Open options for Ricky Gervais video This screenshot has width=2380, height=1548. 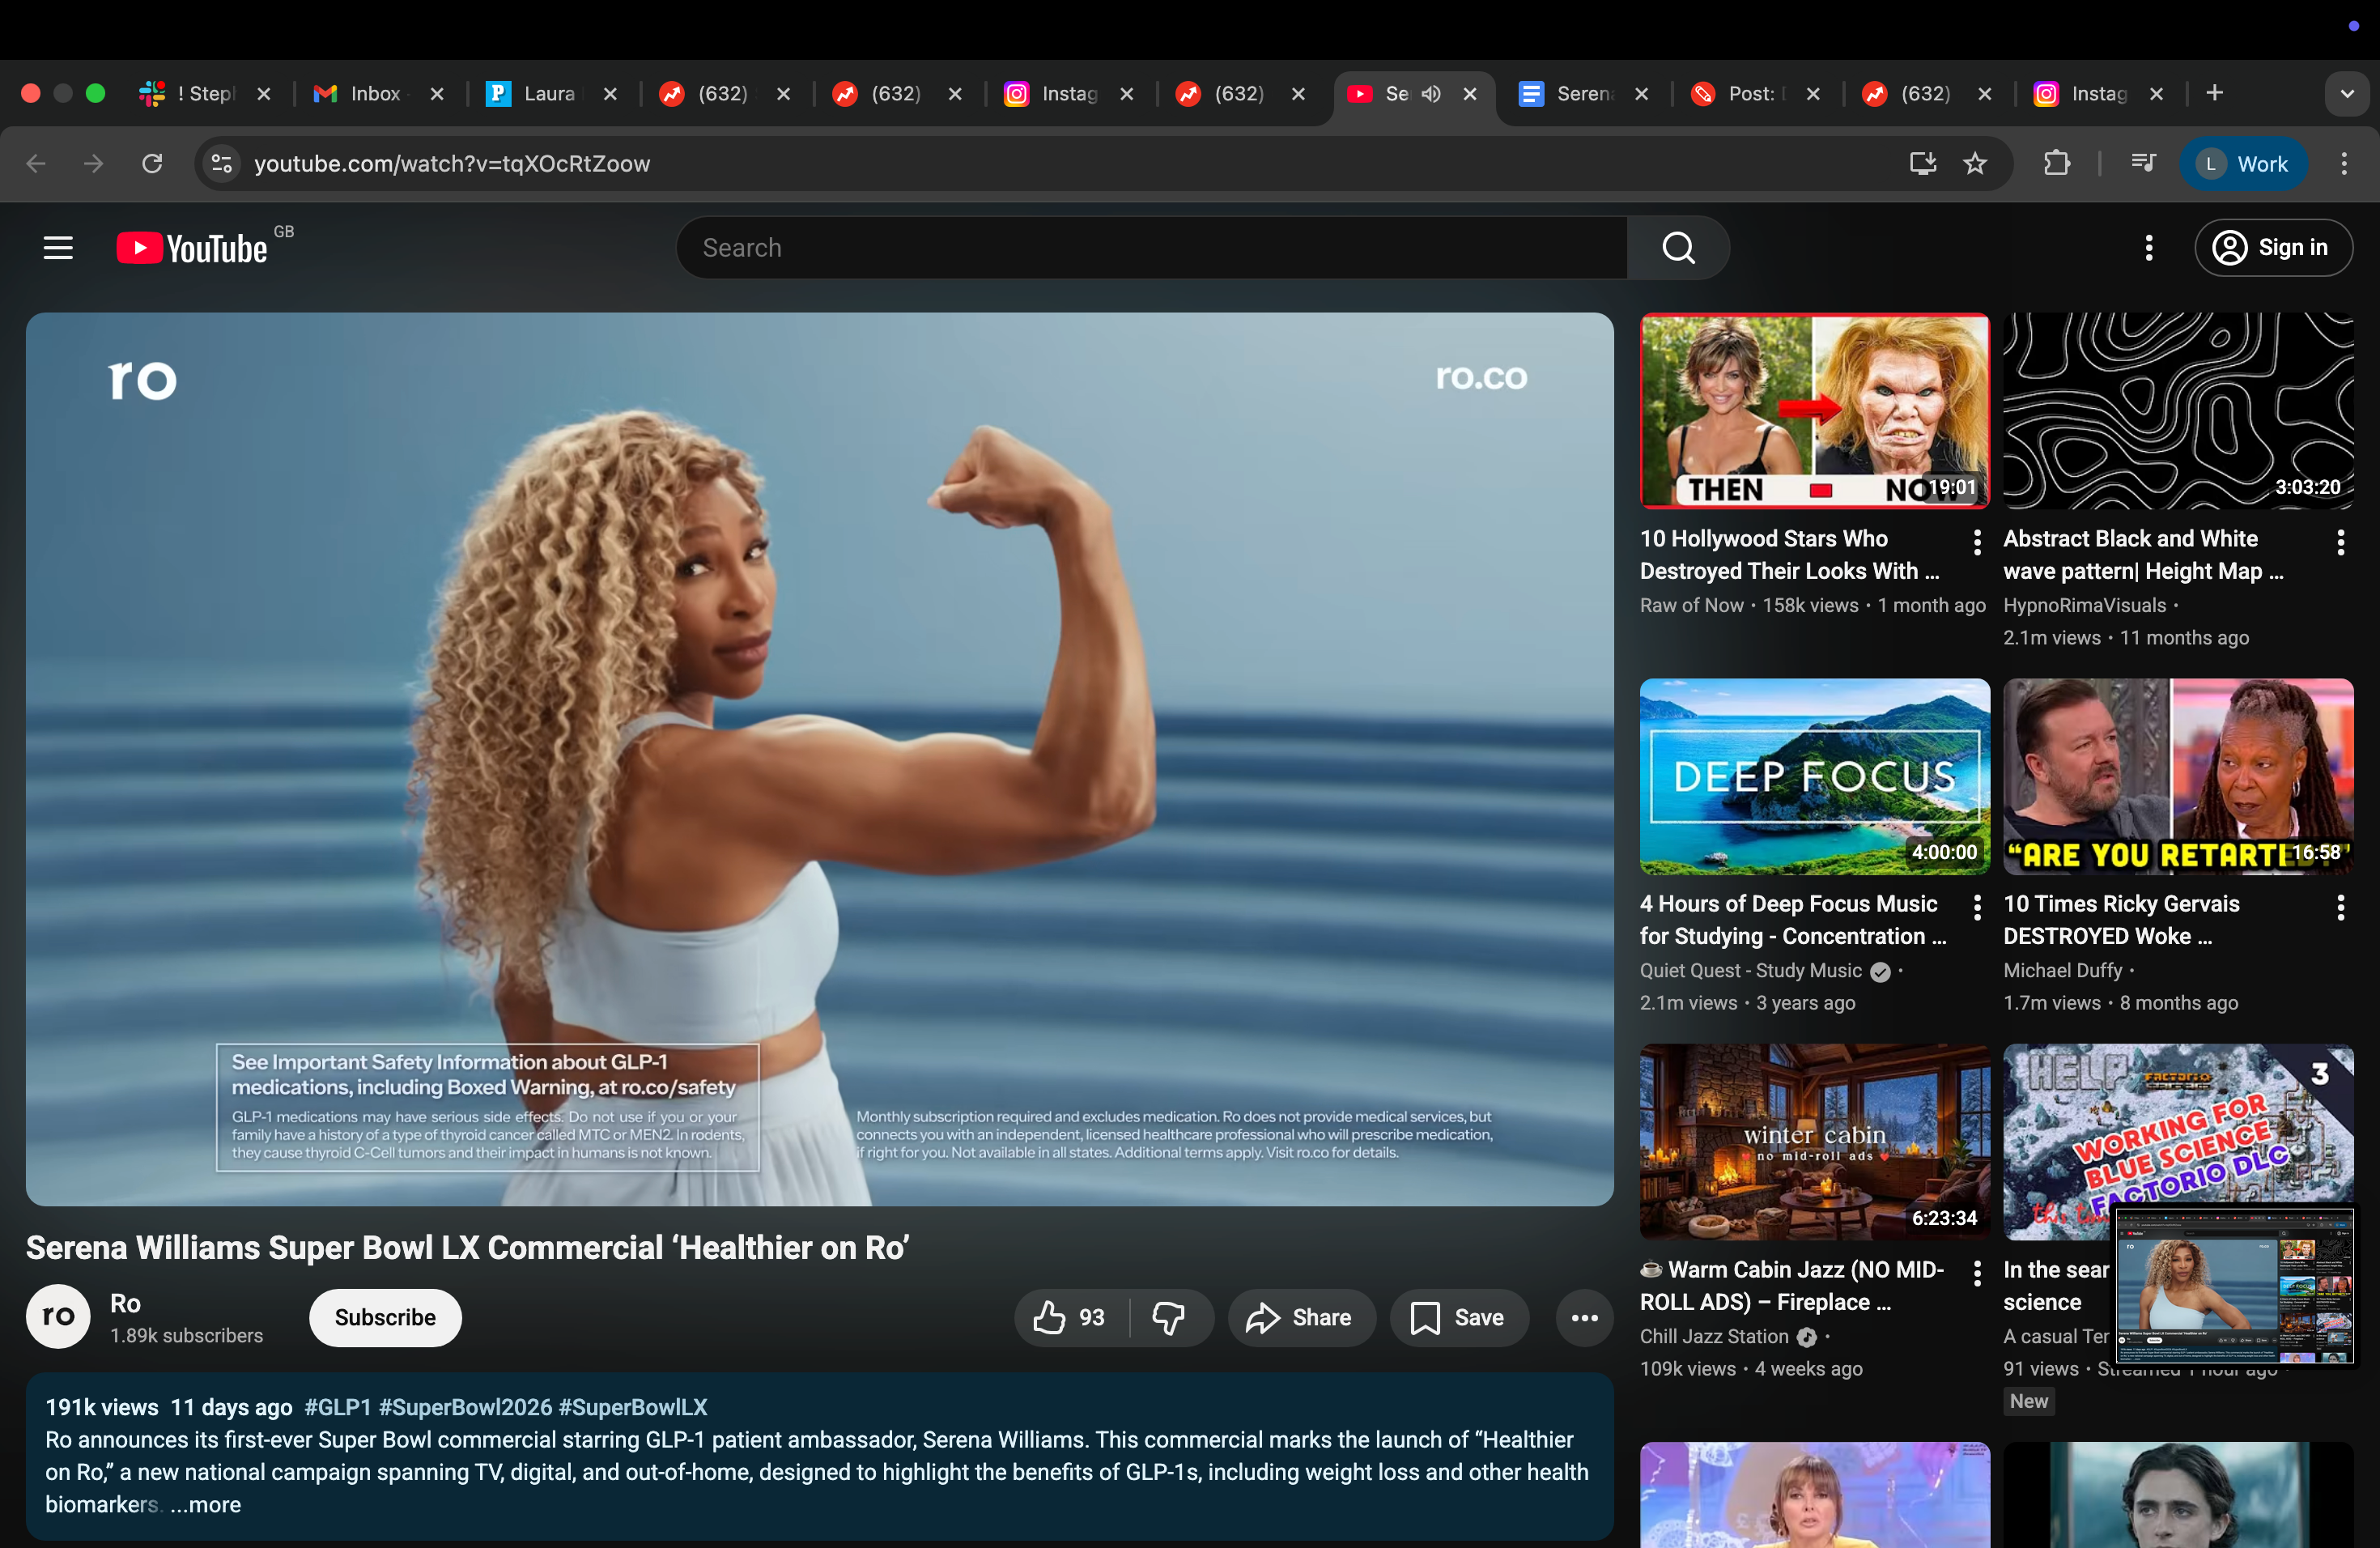coord(2340,907)
